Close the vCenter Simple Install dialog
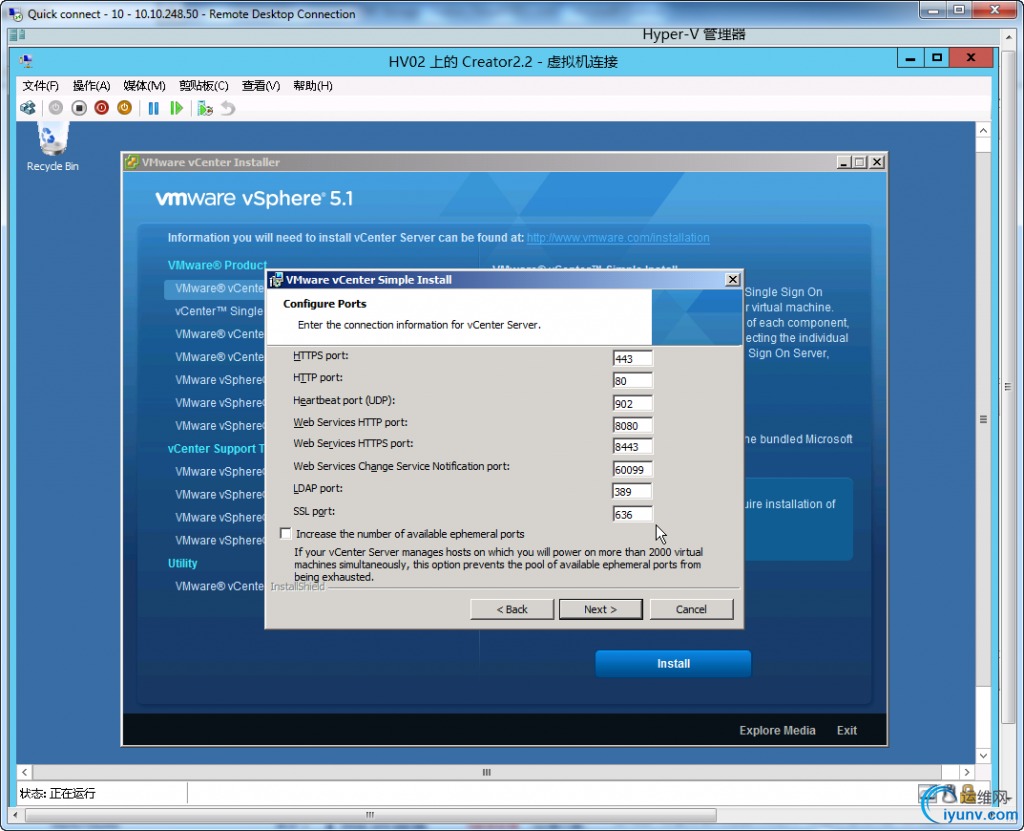Image resolution: width=1024 pixels, height=831 pixels. pyautogui.click(x=733, y=280)
